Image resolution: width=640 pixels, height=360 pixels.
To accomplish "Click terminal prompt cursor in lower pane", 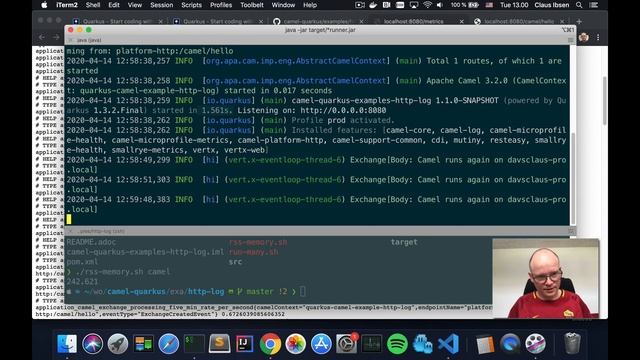I will 302,291.
